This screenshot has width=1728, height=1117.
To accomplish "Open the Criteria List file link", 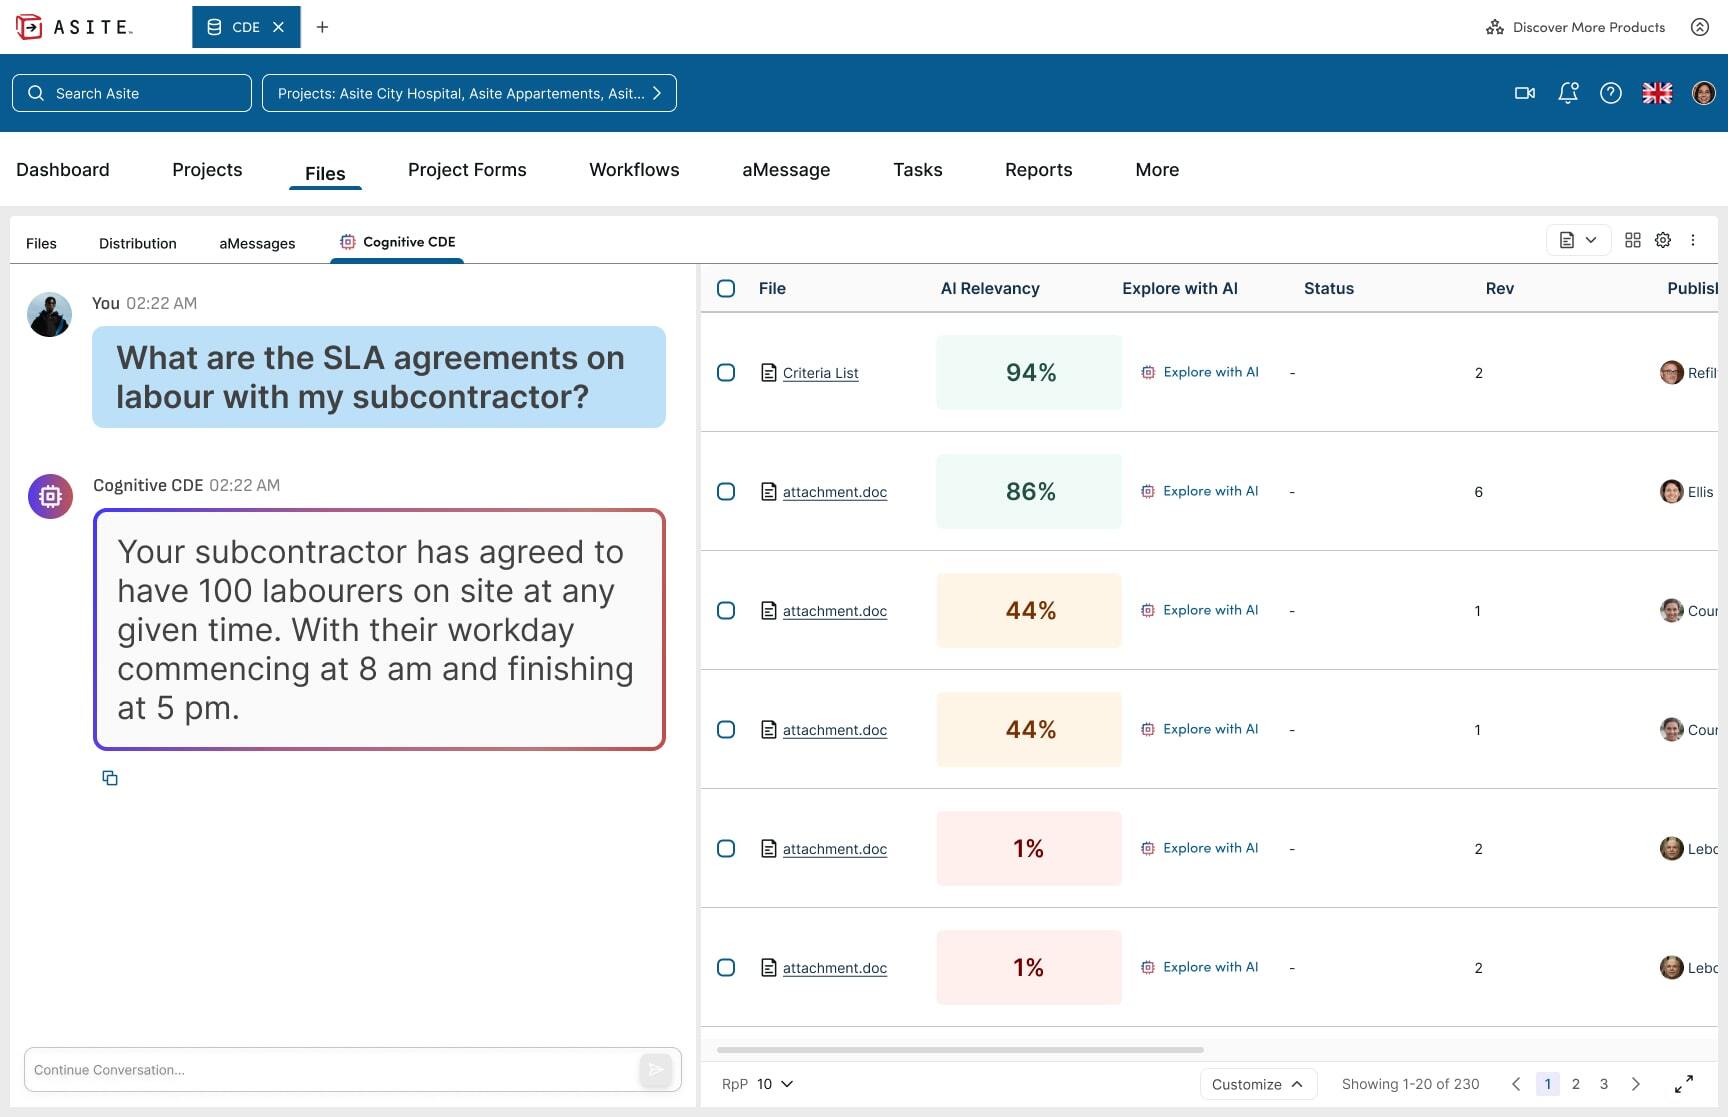I will 820,373.
